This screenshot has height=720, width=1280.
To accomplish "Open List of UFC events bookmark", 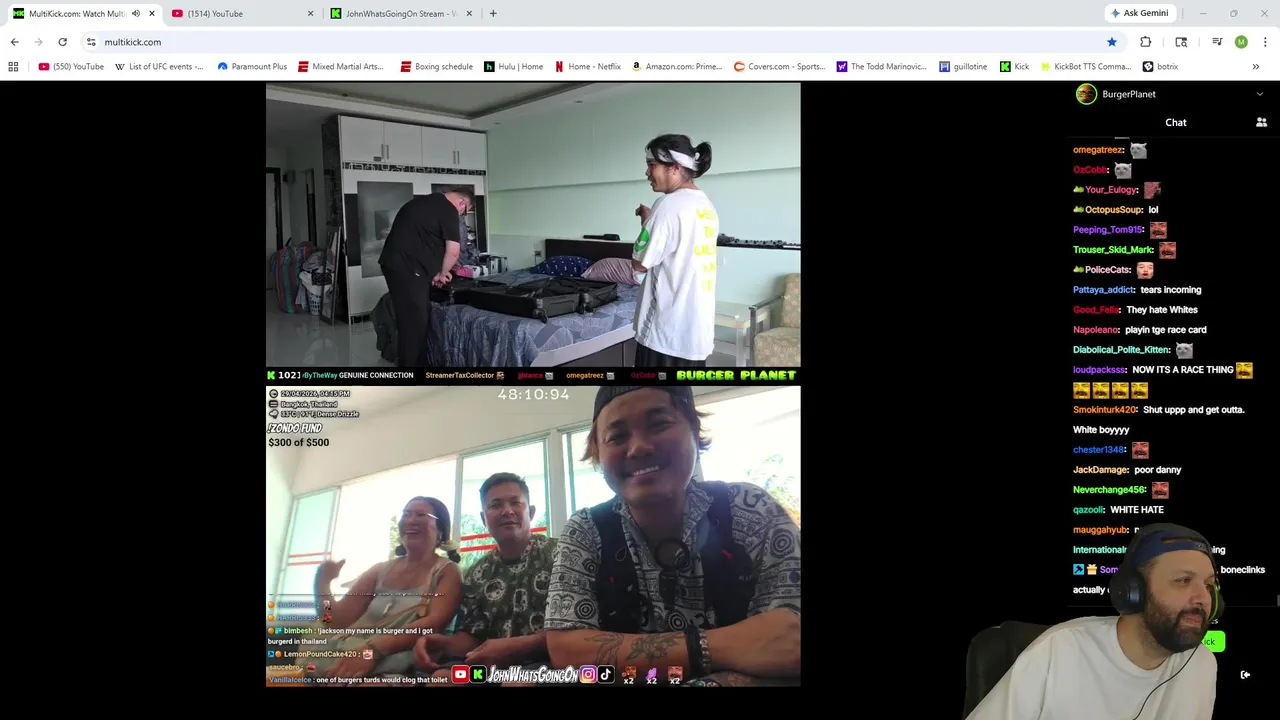I will [159, 67].
